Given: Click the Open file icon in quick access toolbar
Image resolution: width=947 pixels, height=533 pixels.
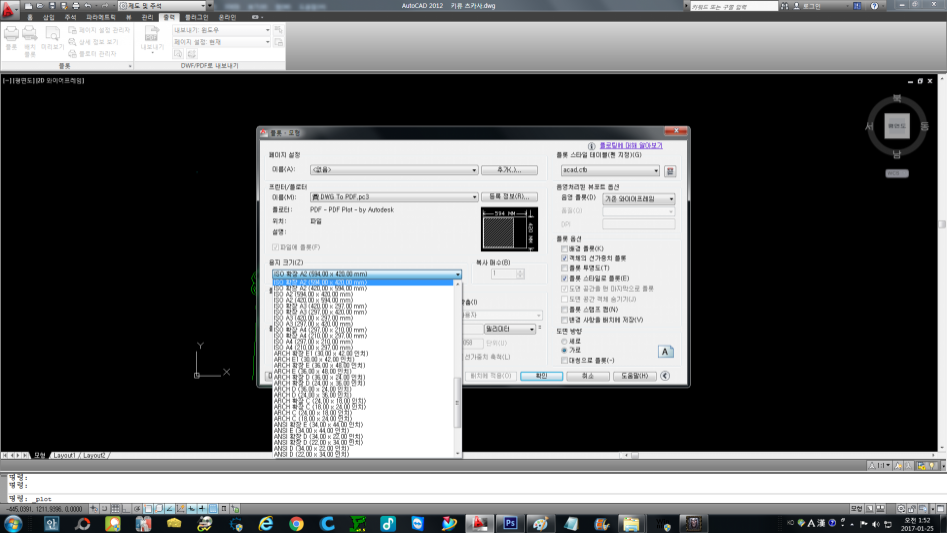Looking at the screenshot, I should click(x=40, y=5).
